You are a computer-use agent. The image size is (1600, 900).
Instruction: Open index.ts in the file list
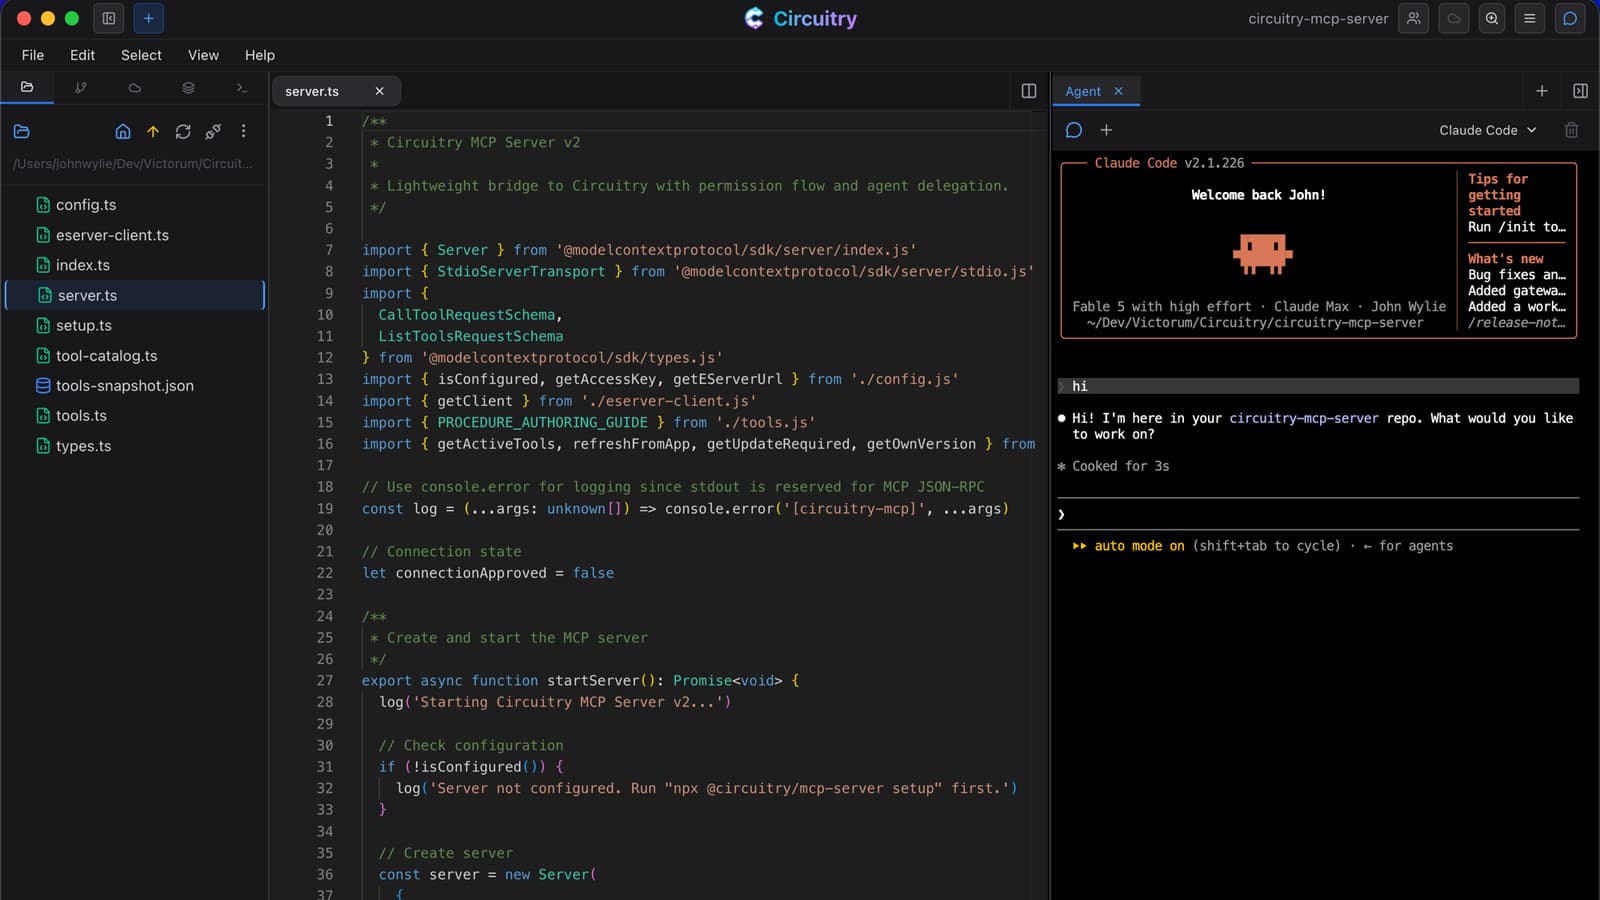135,265
